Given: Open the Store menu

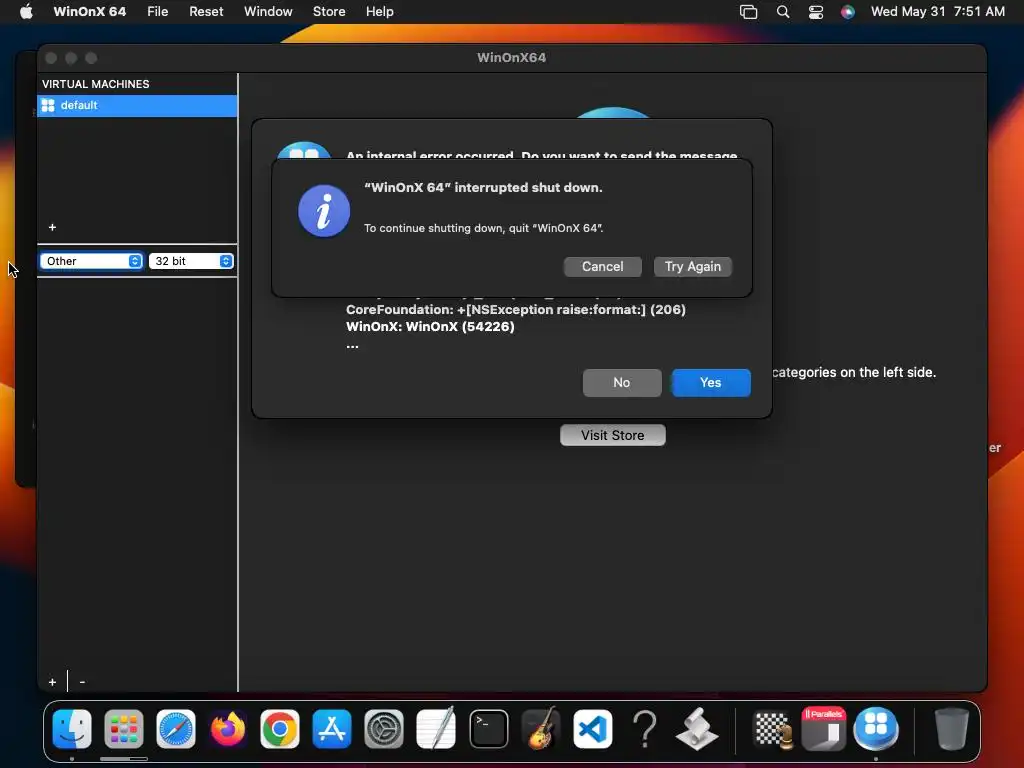Looking at the screenshot, I should point(329,12).
